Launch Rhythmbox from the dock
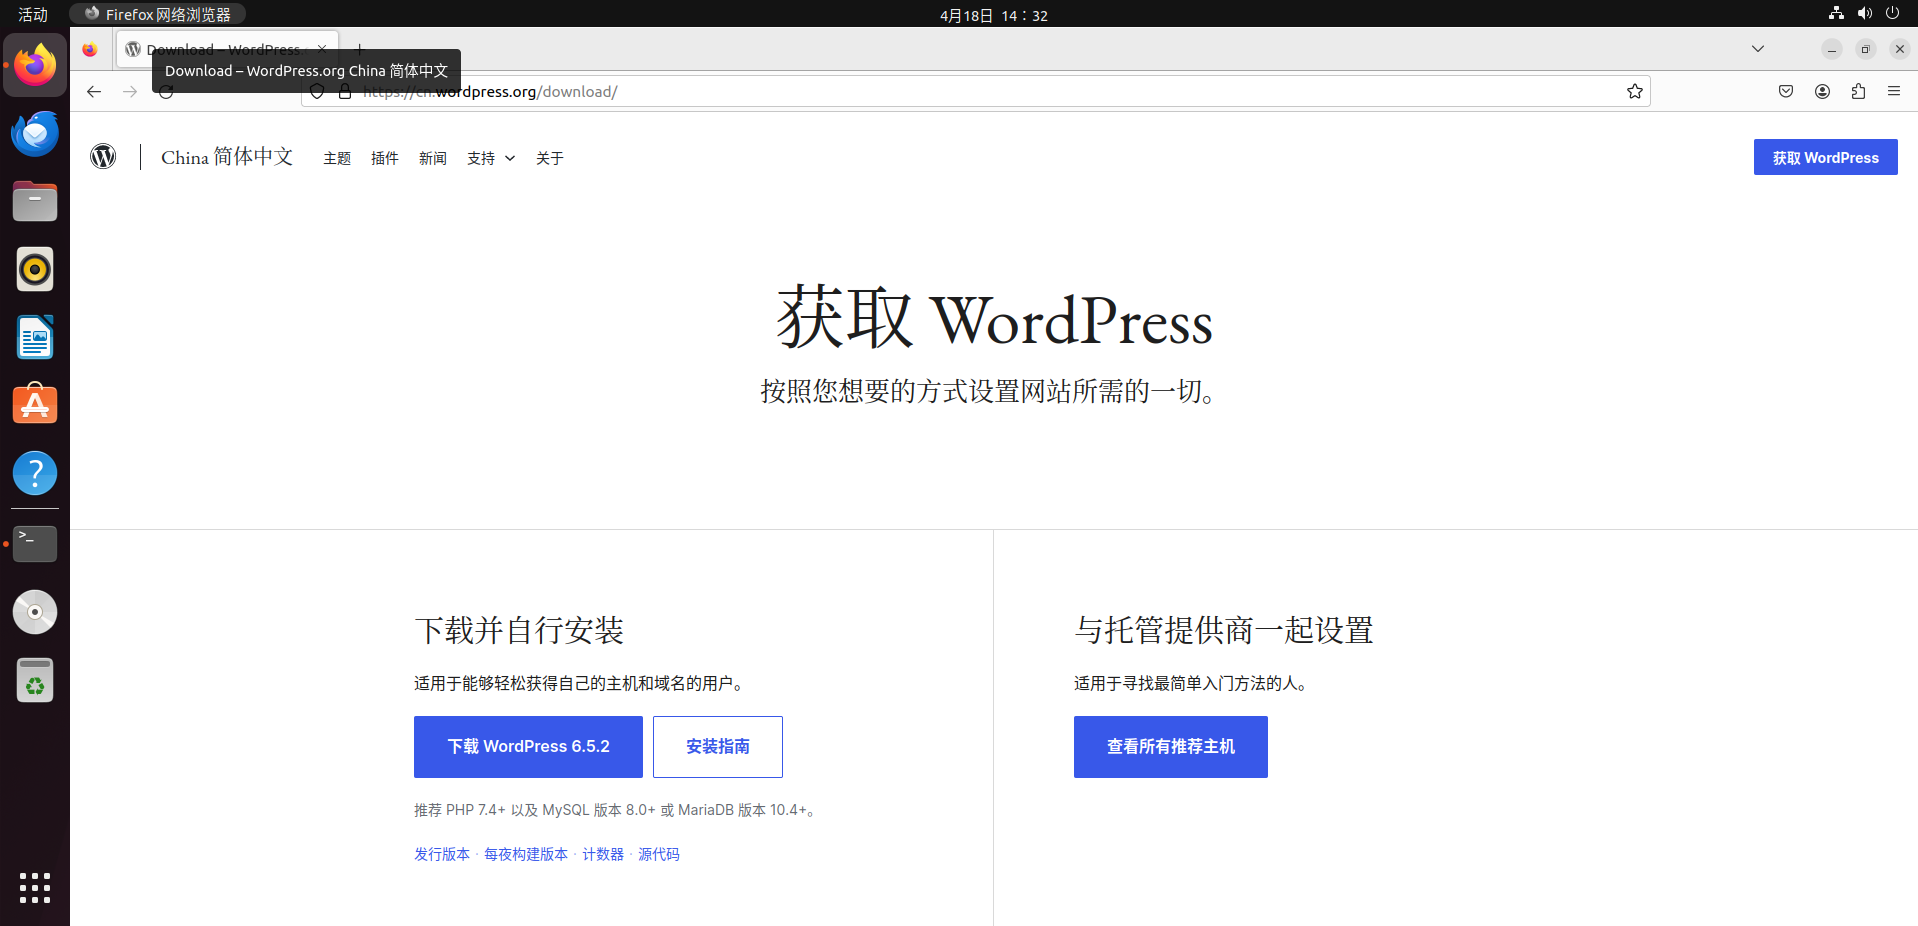Viewport: 1918px width, 926px height. (35, 269)
